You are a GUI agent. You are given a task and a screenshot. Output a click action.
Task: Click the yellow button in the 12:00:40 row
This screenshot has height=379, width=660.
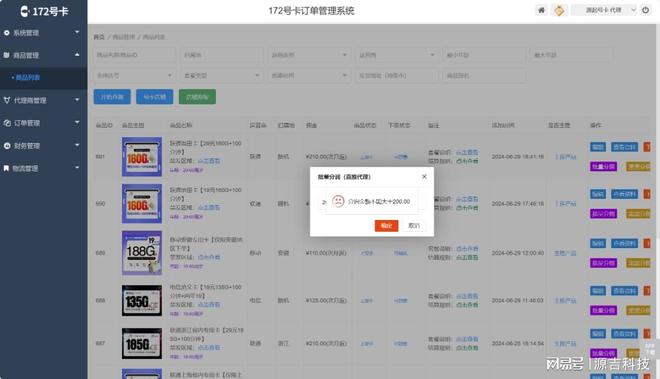click(639, 263)
